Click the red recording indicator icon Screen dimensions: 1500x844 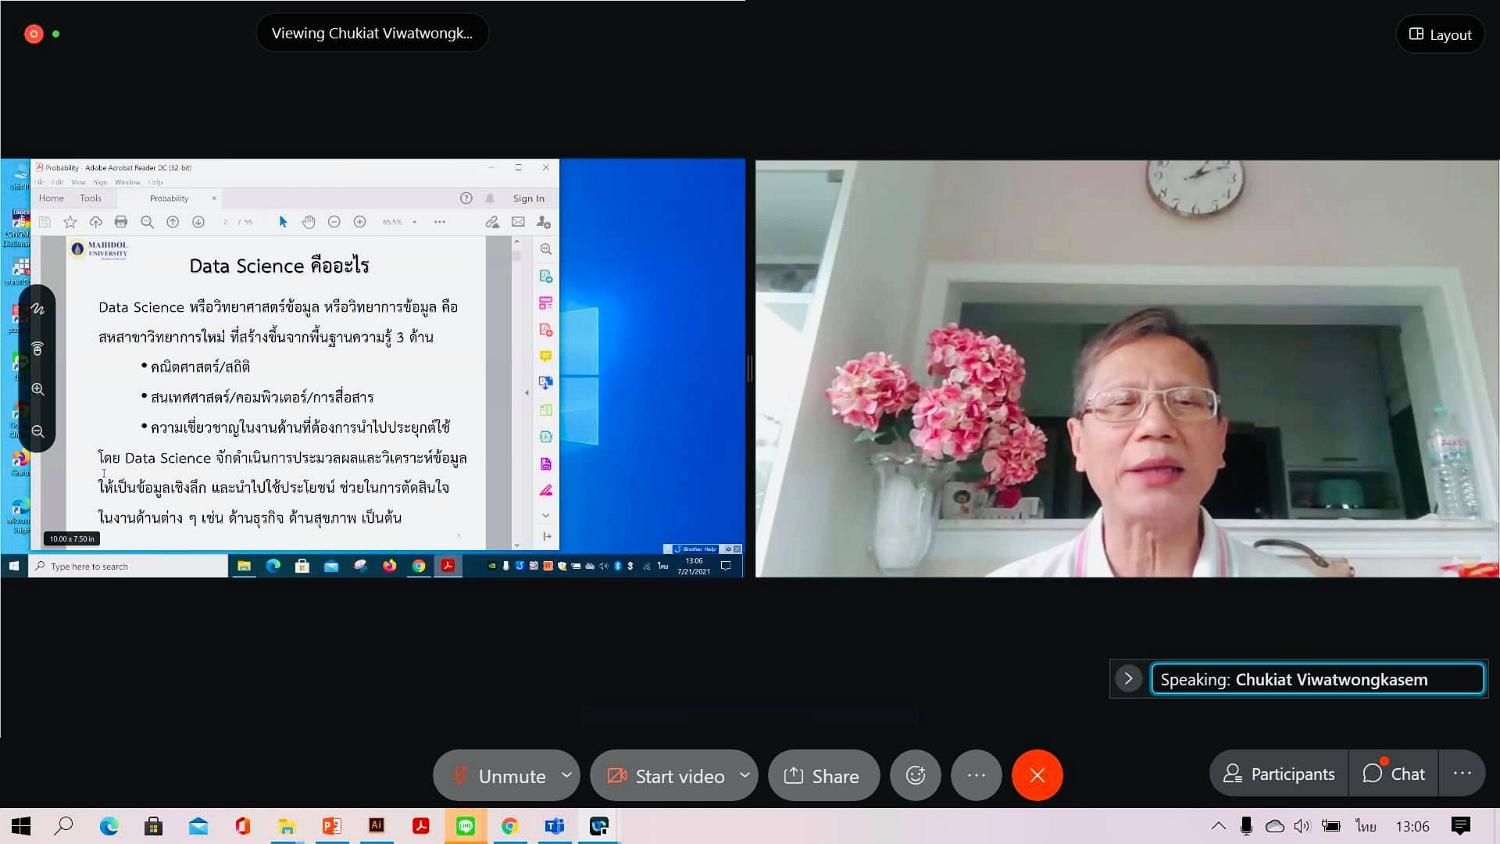click(33, 33)
